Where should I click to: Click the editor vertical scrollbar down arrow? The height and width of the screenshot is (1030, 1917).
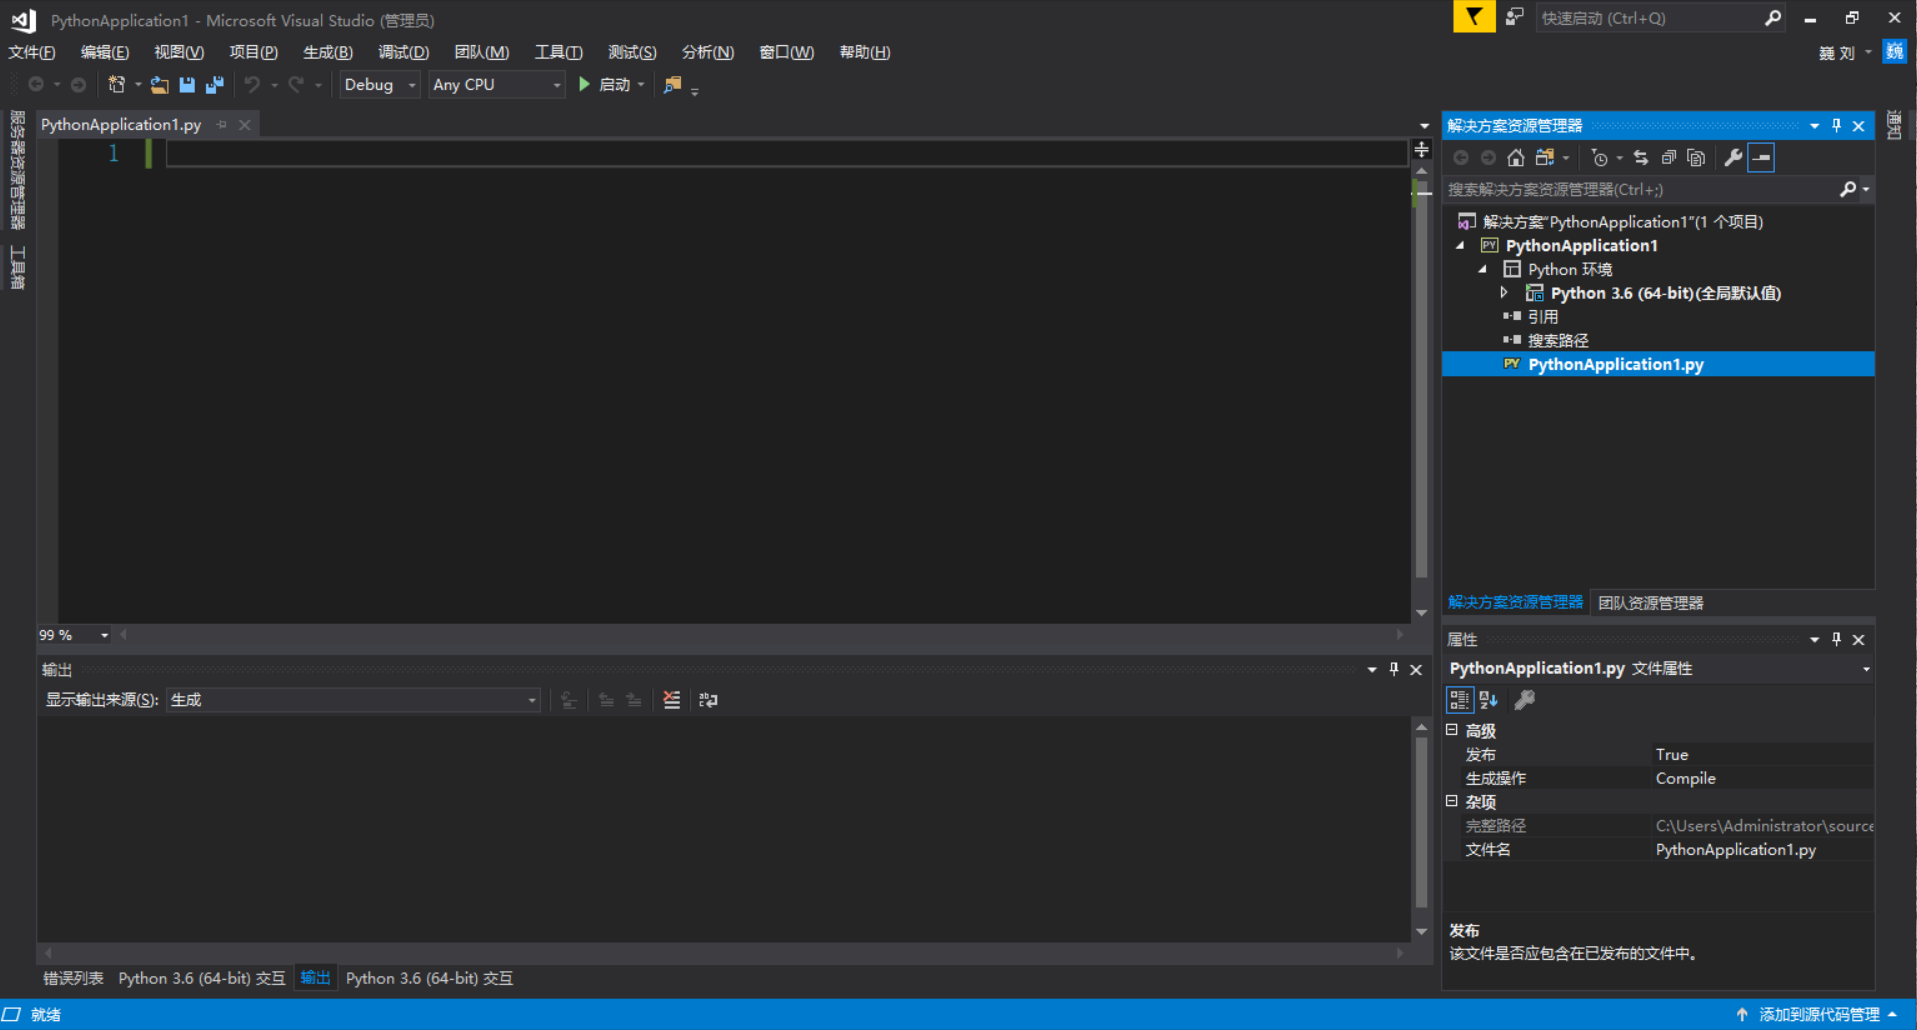pyautogui.click(x=1421, y=613)
